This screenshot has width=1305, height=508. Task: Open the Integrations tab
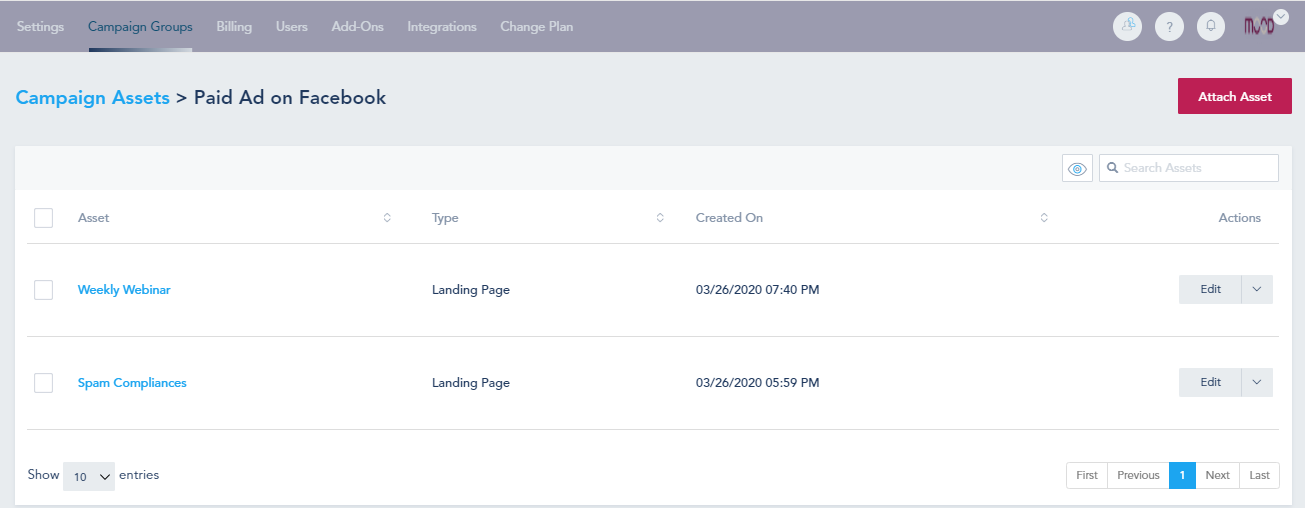pos(442,27)
